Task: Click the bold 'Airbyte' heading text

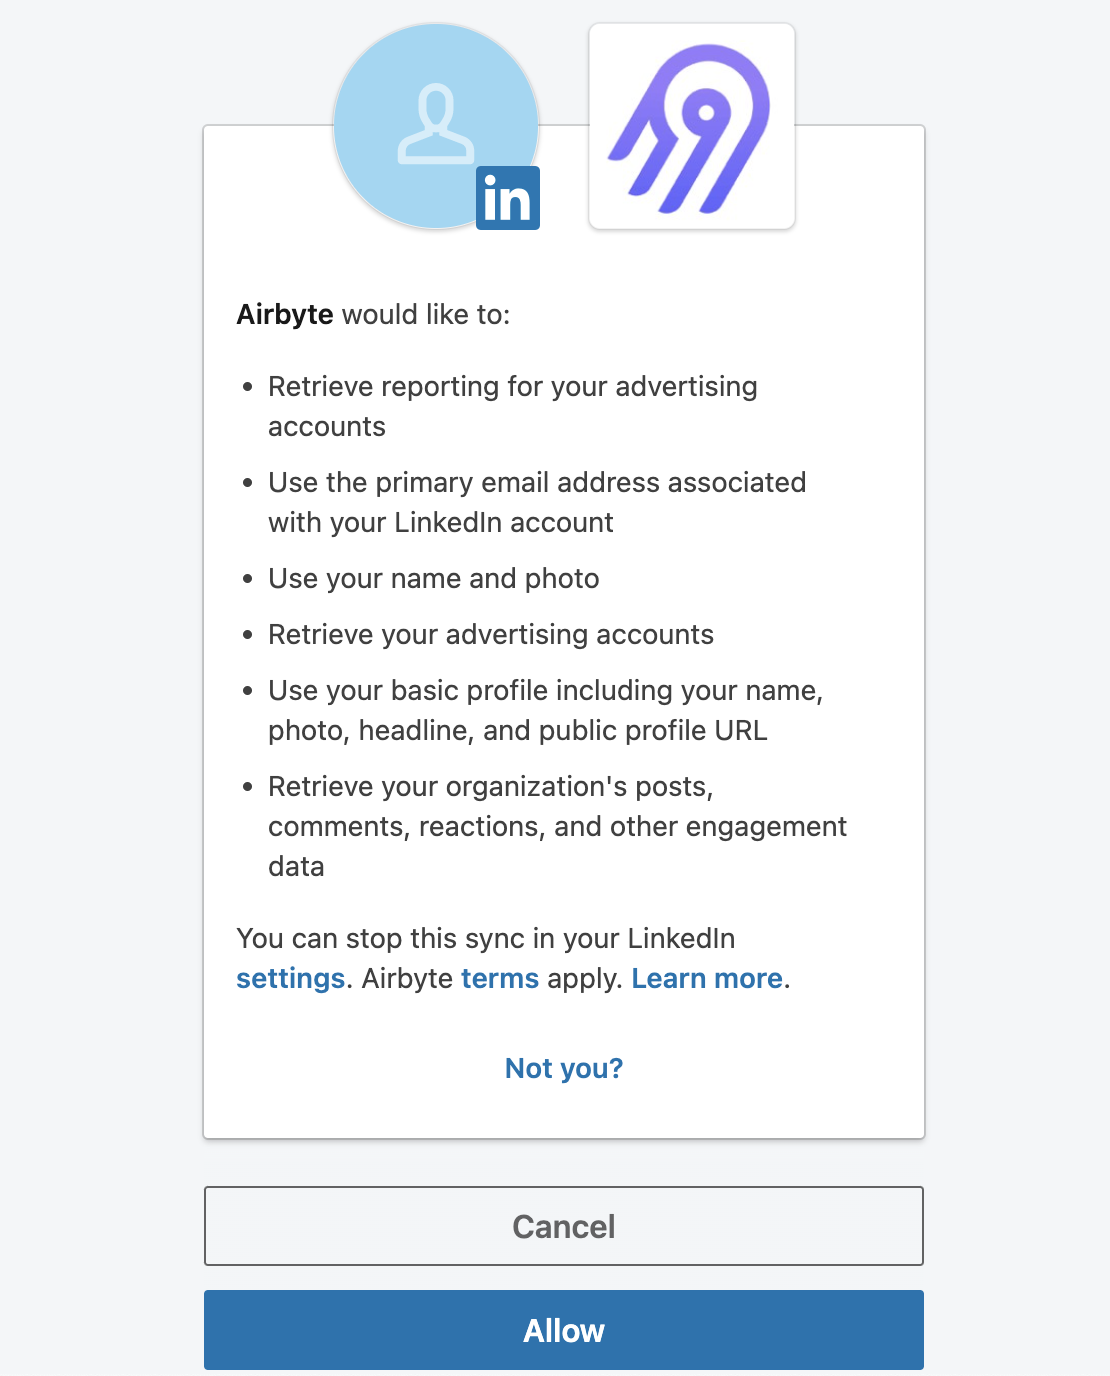Action: (x=285, y=314)
